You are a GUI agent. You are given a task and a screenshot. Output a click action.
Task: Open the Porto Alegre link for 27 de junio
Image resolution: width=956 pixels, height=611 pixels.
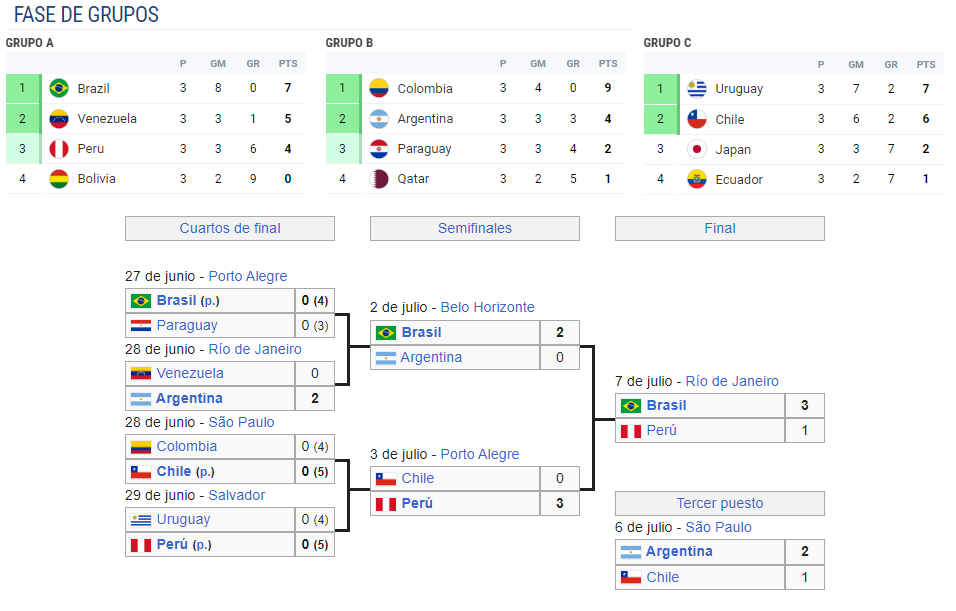pyautogui.click(x=247, y=276)
